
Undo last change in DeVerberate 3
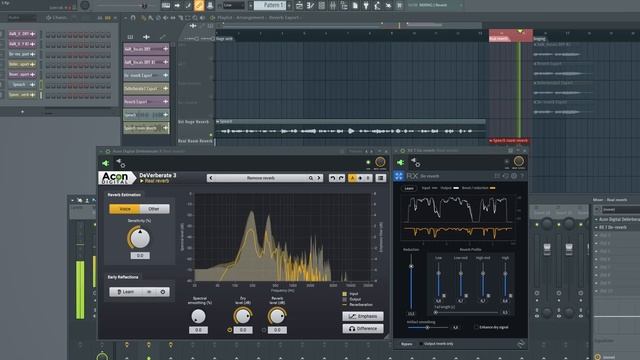[x=332, y=178]
